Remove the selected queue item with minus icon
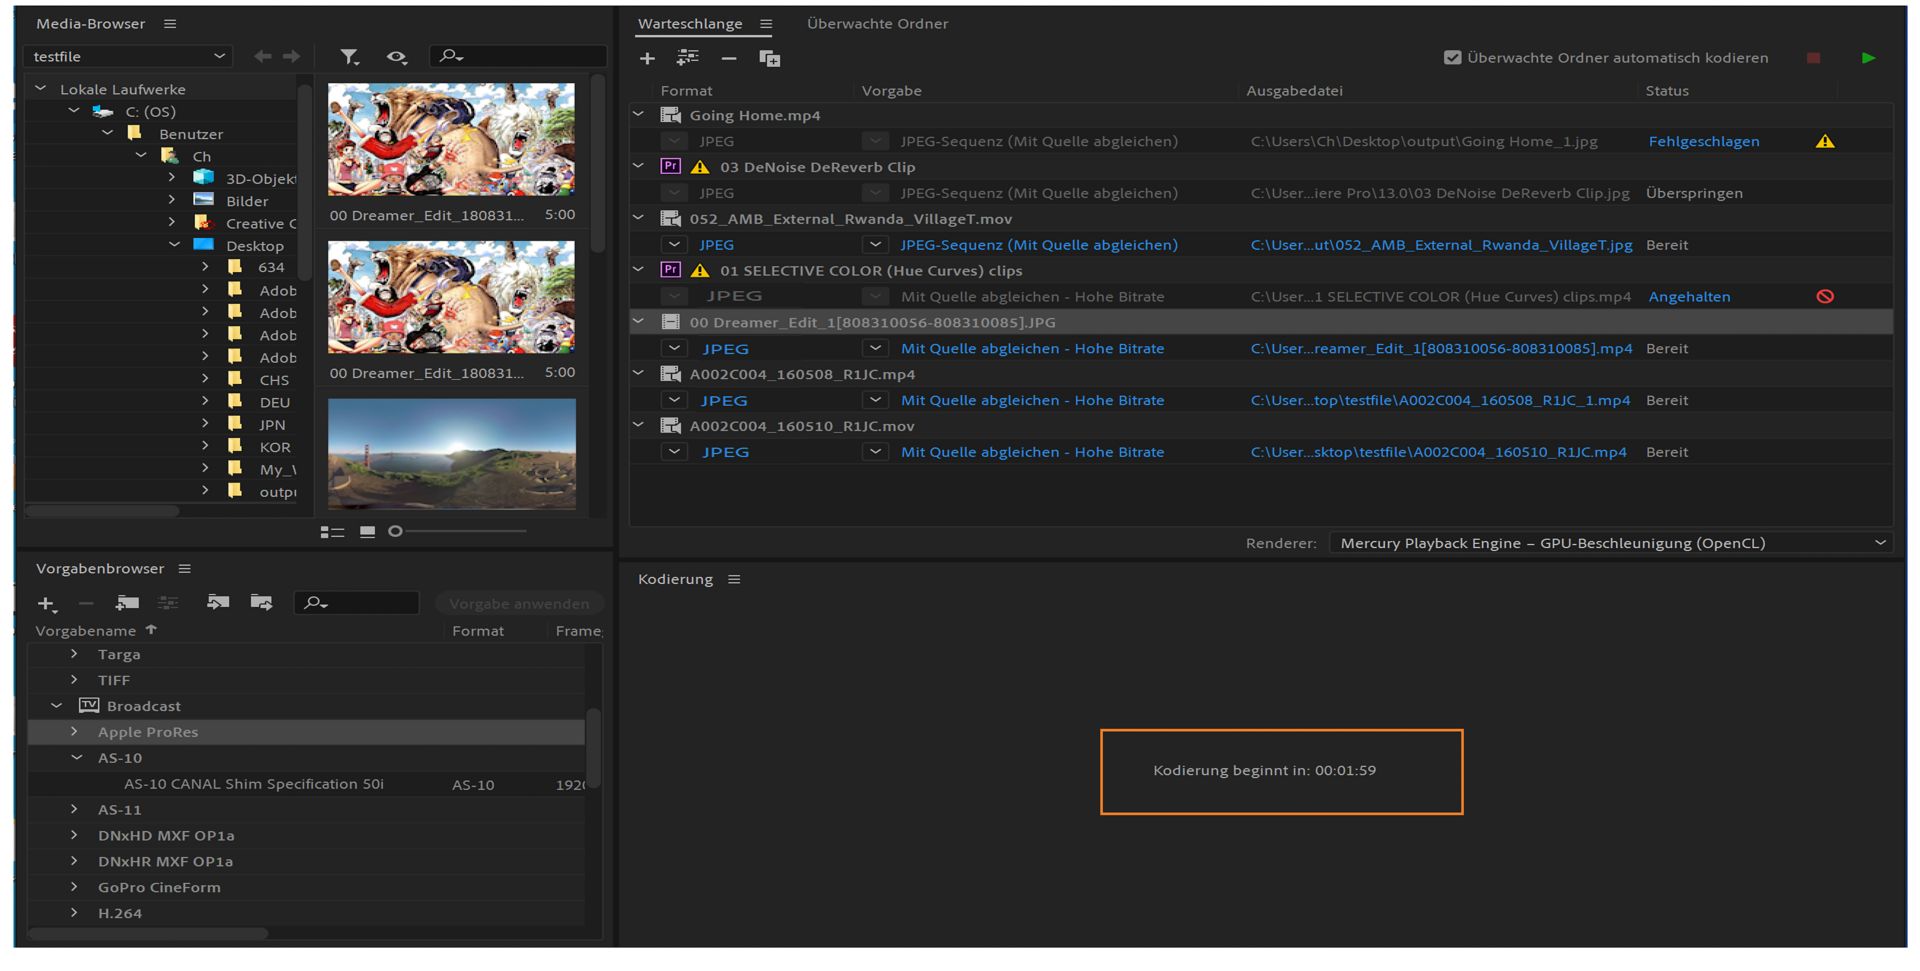This screenshot has width=1920, height=971. click(728, 59)
